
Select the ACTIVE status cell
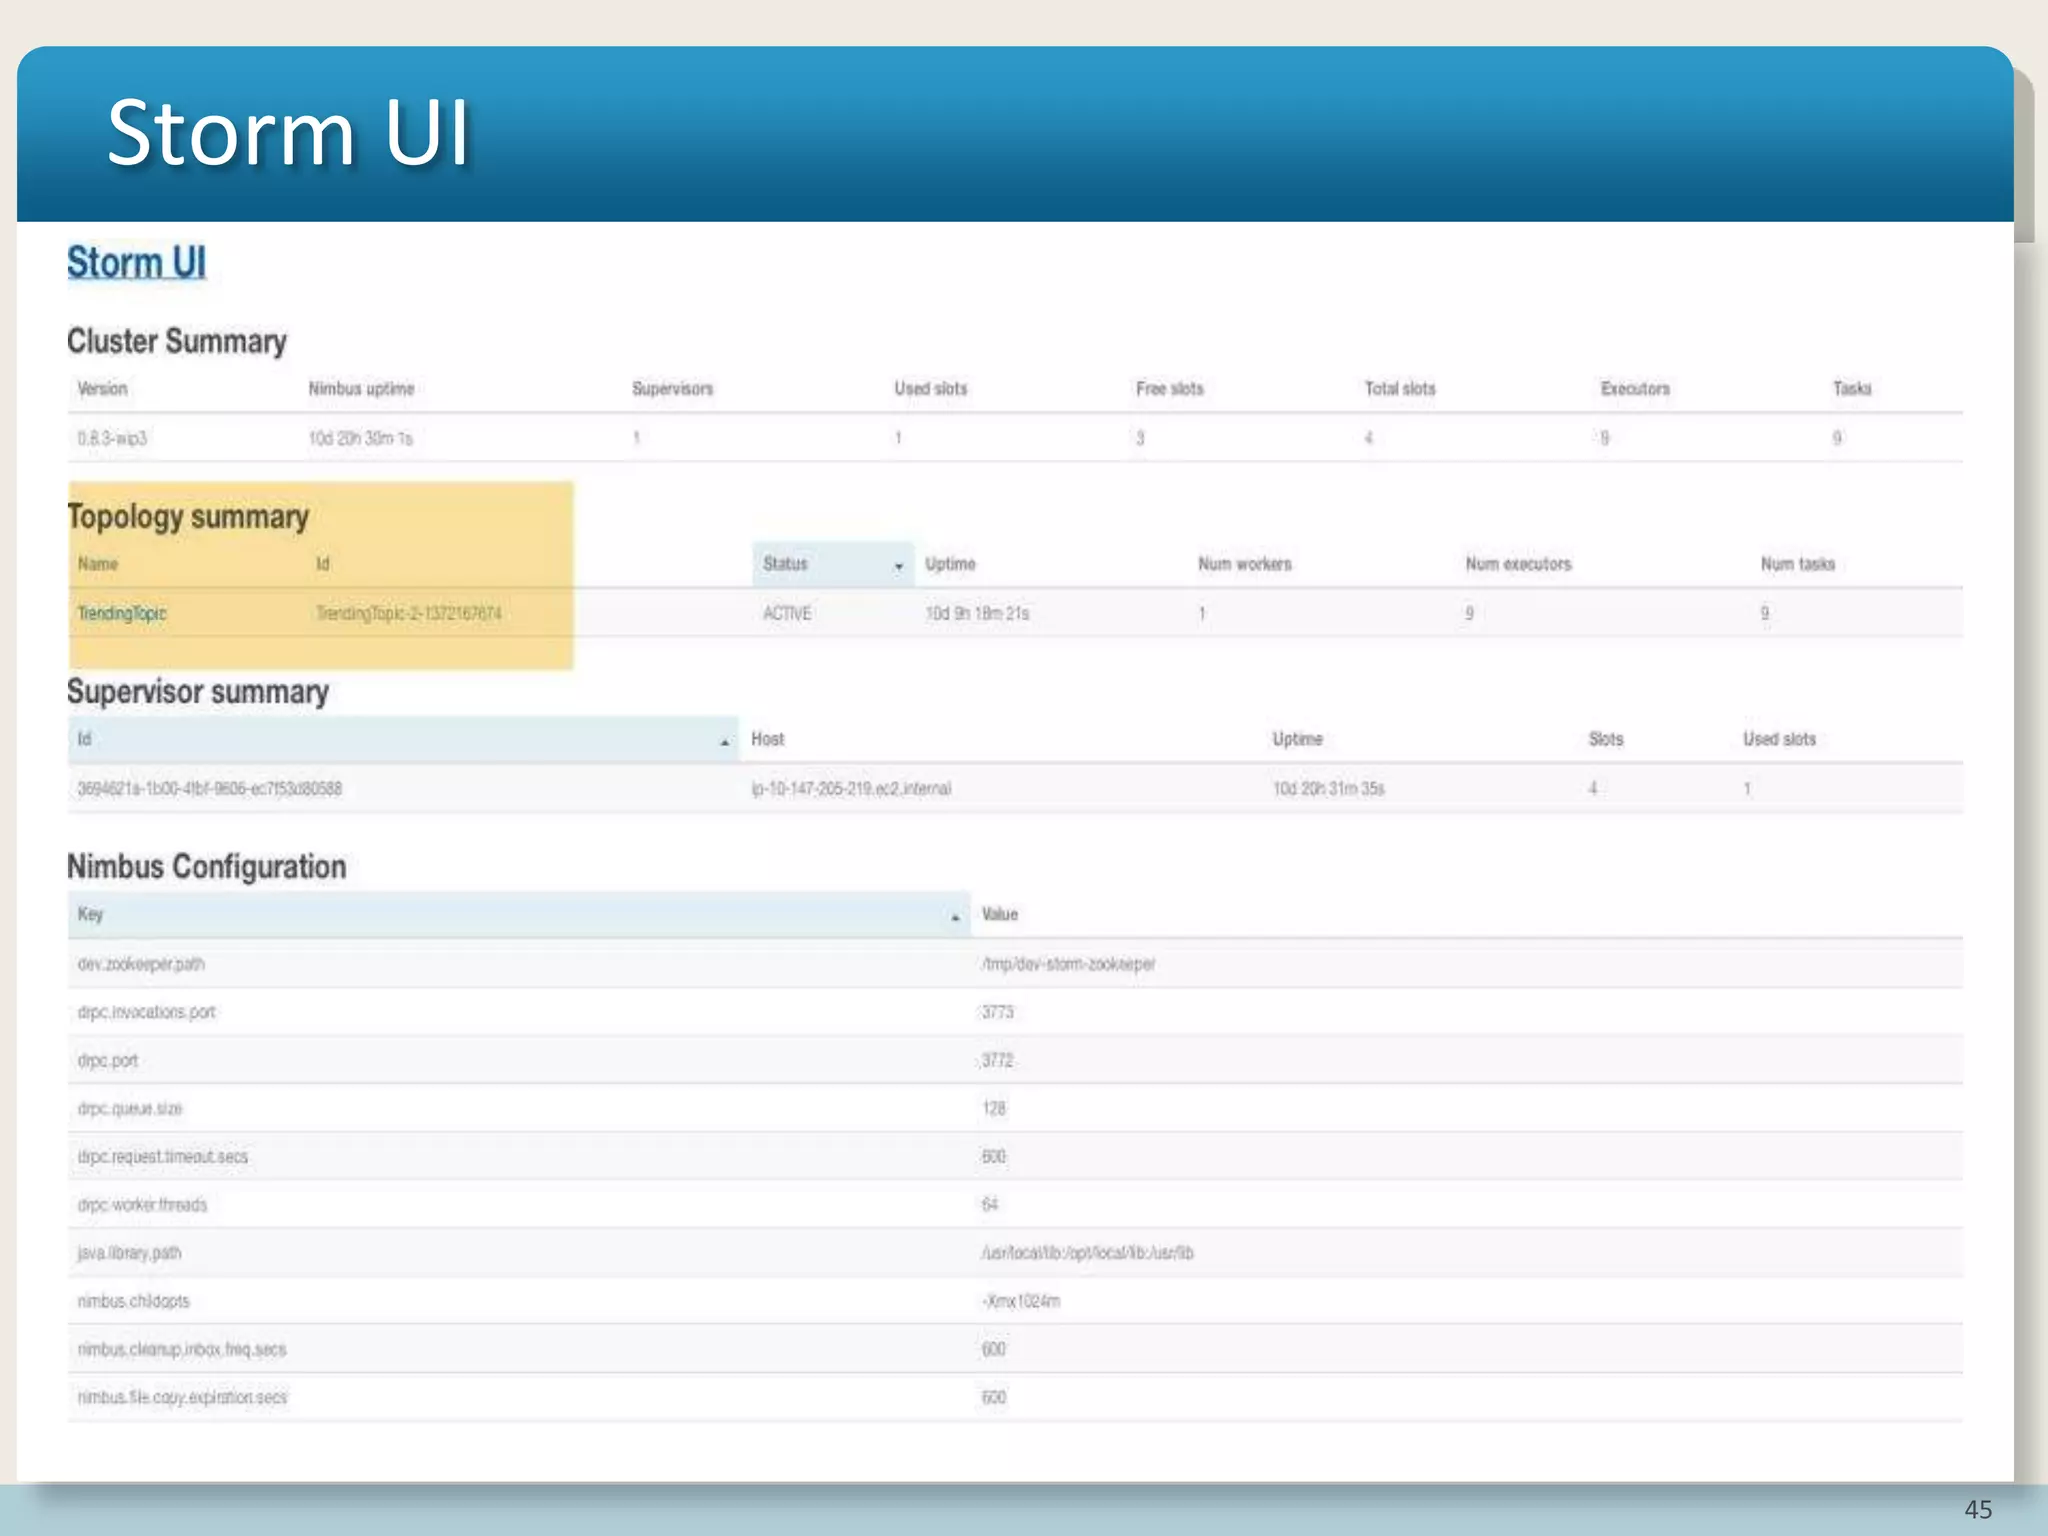pyautogui.click(x=787, y=613)
